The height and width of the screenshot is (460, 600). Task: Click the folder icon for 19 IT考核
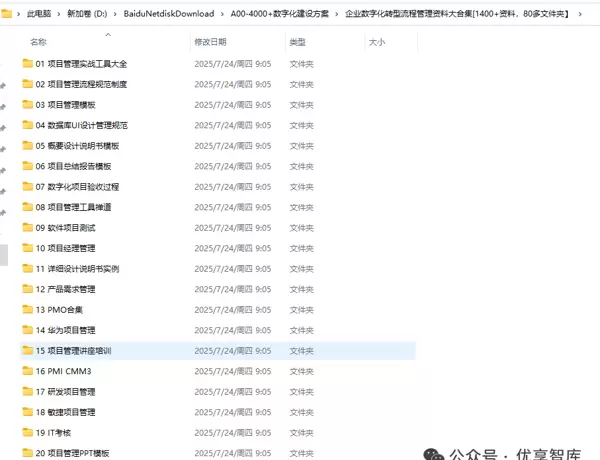pyautogui.click(x=27, y=433)
